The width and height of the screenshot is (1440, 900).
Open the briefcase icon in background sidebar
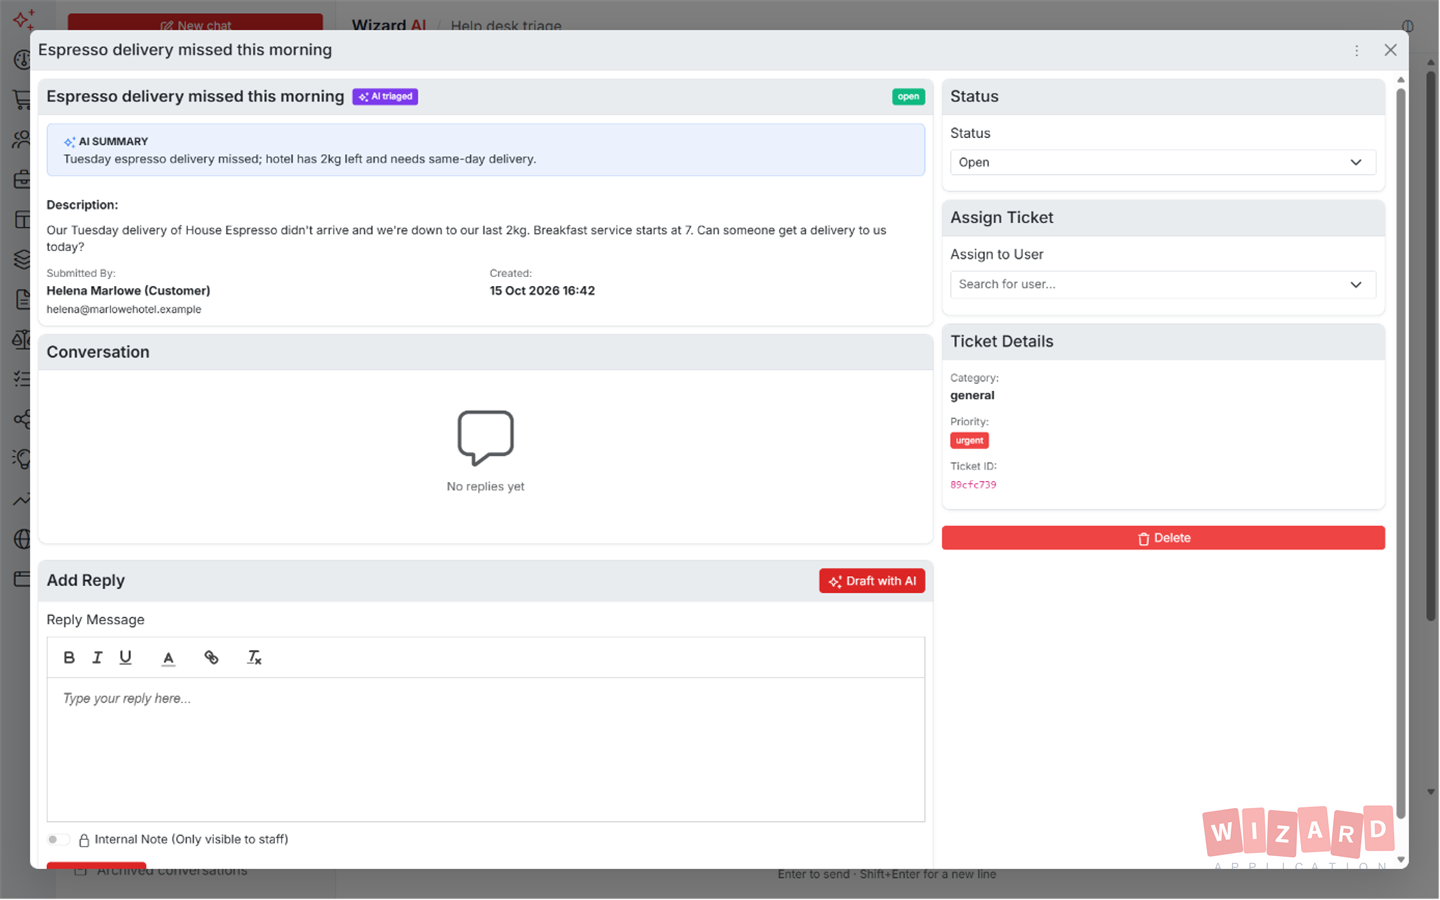pyautogui.click(x=22, y=180)
